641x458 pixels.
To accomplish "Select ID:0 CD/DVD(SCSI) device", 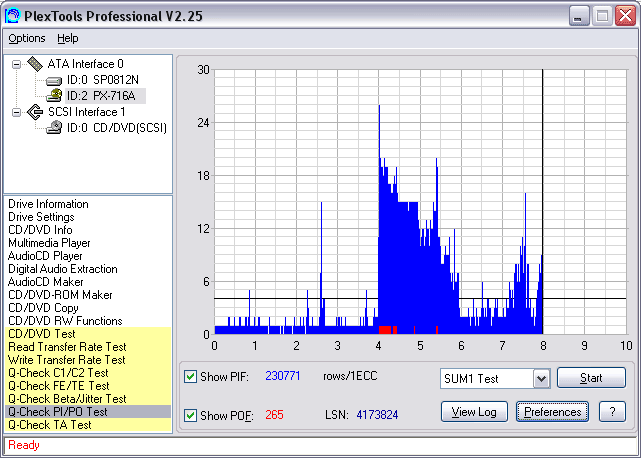I will tap(117, 128).
